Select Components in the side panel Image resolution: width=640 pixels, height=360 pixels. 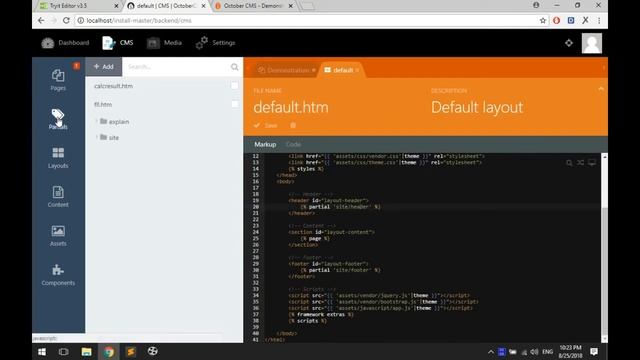click(58, 275)
